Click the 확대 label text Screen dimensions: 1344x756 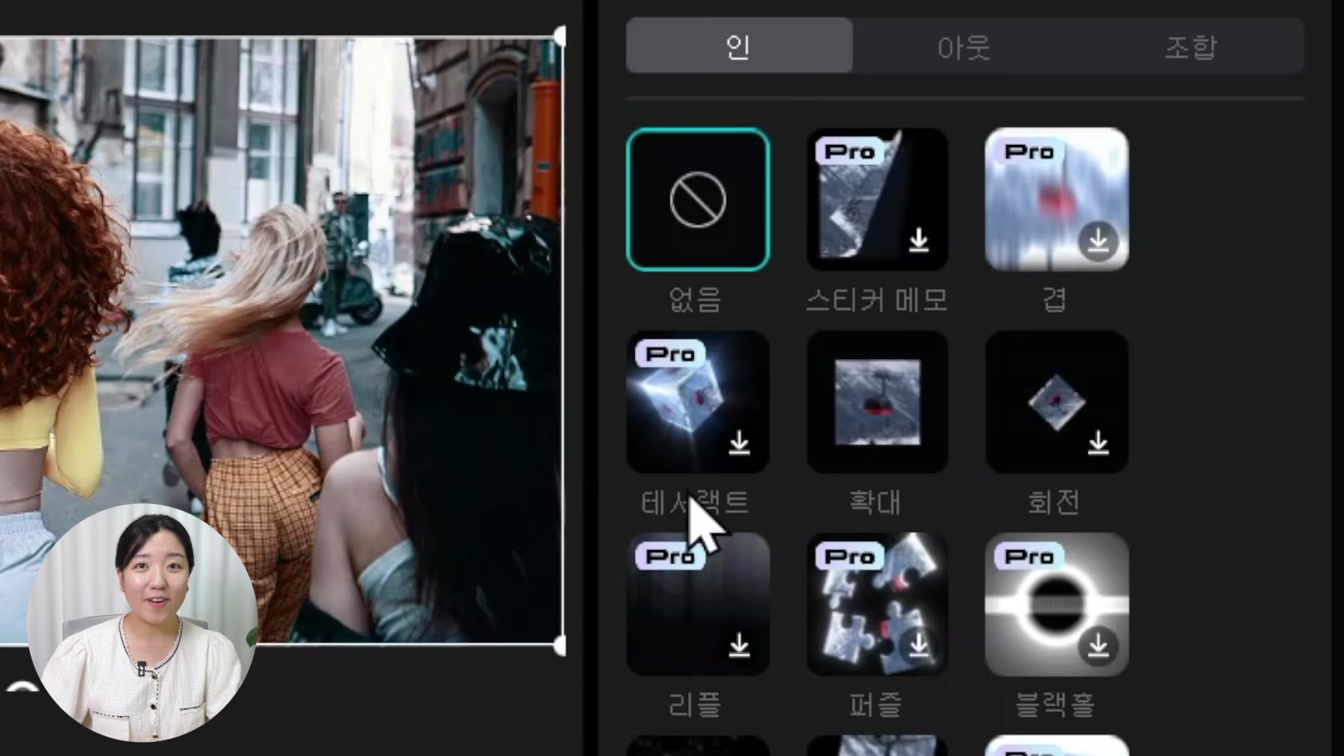875,501
